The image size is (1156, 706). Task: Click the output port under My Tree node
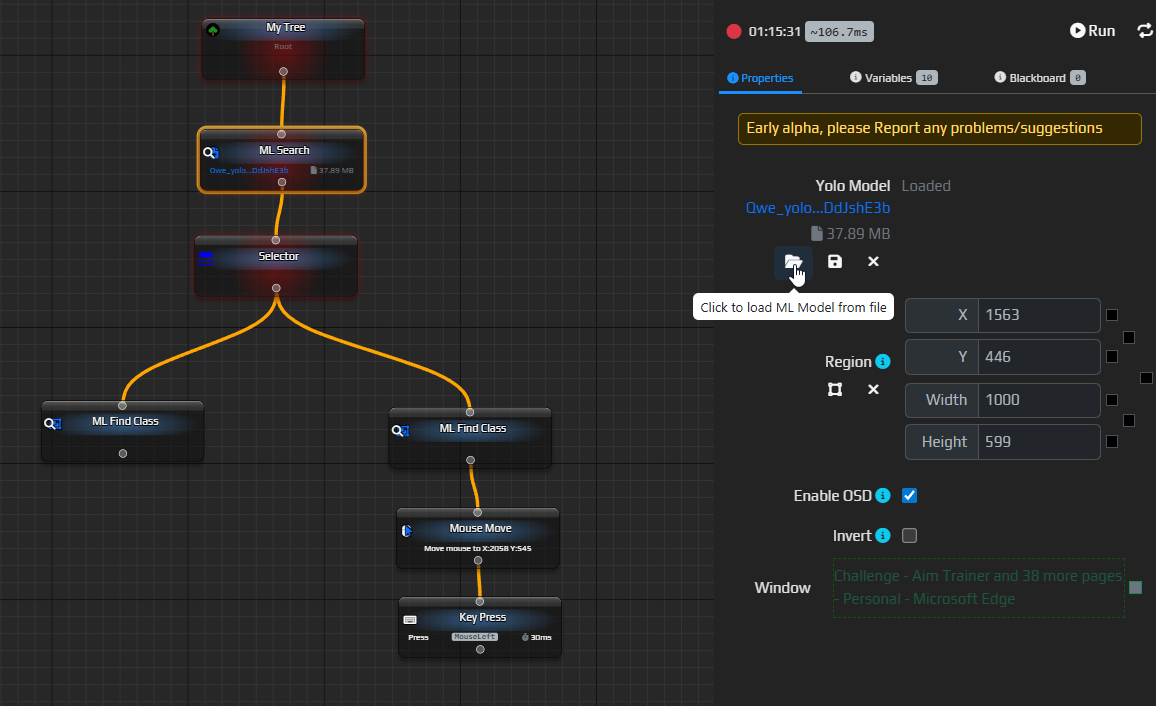(x=283, y=71)
